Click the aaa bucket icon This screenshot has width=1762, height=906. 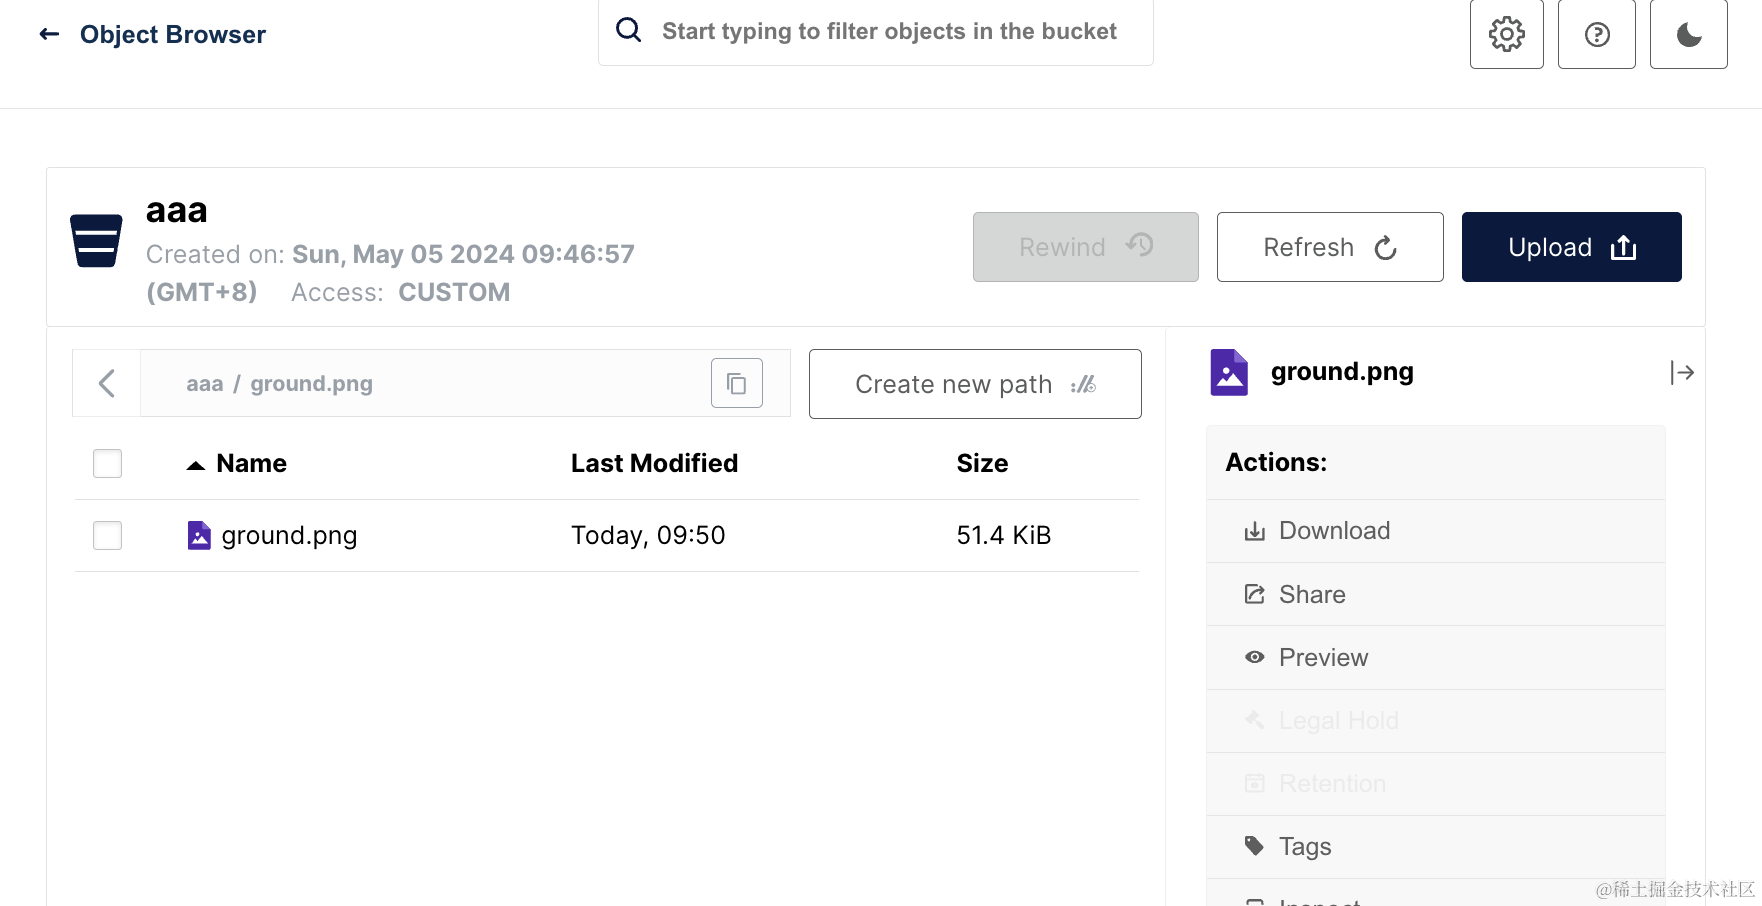pyautogui.click(x=96, y=241)
